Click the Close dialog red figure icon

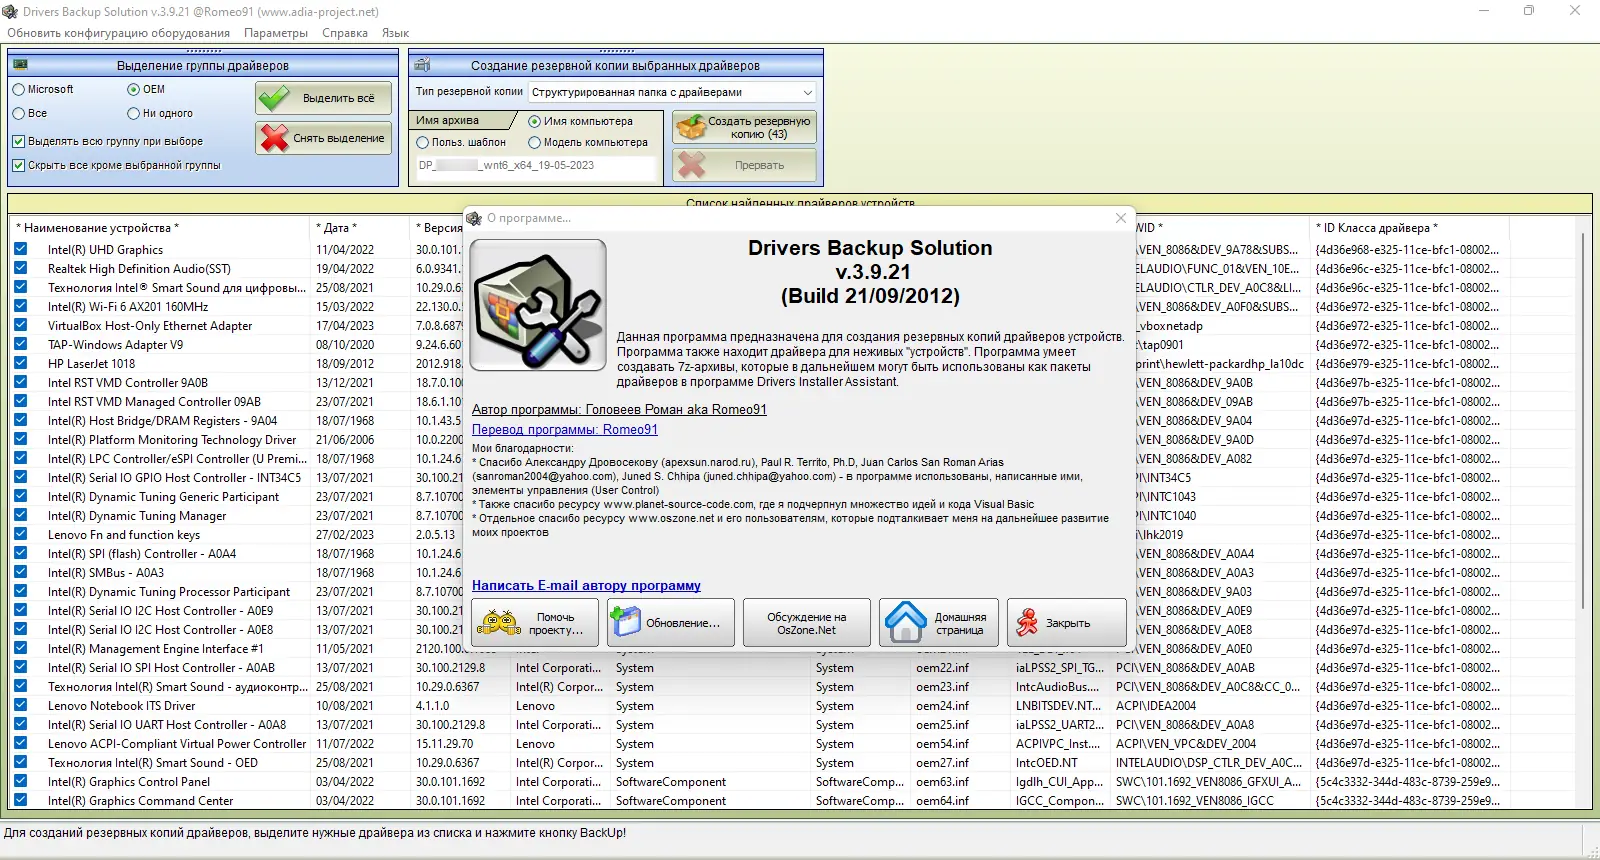1027,623
